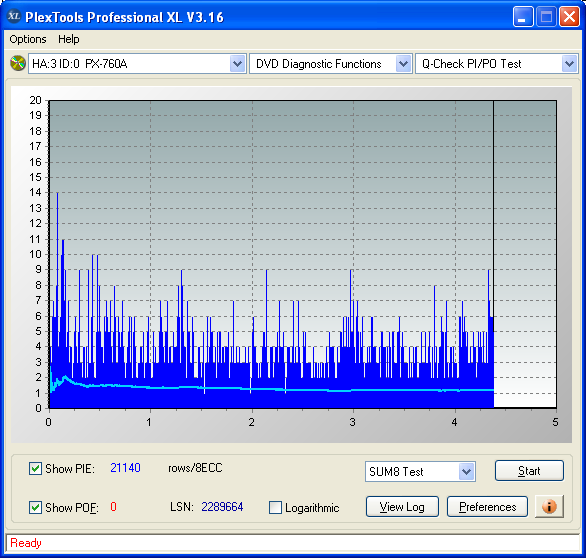Open the Preferences dialog

[487, 507]
